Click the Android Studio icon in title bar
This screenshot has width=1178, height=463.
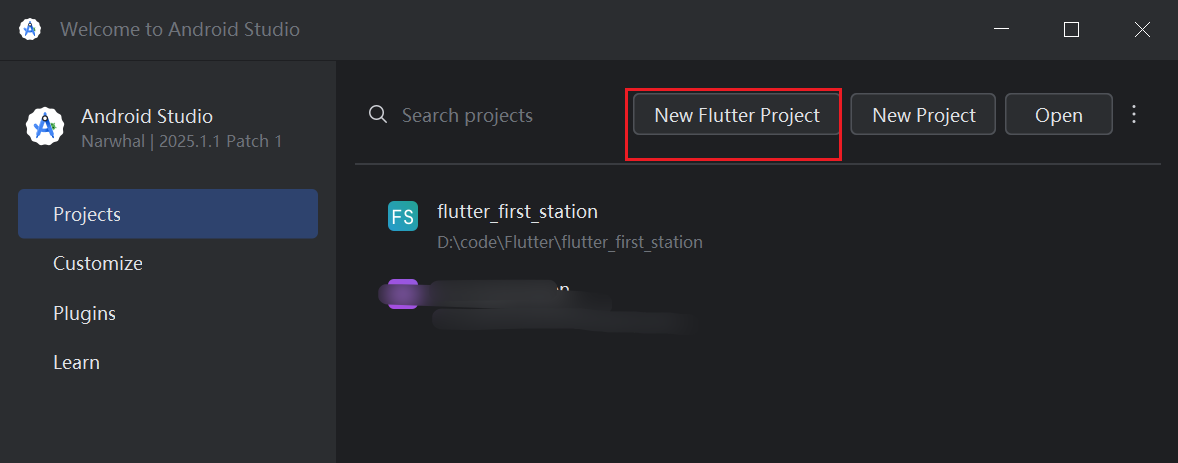[30, 29]
